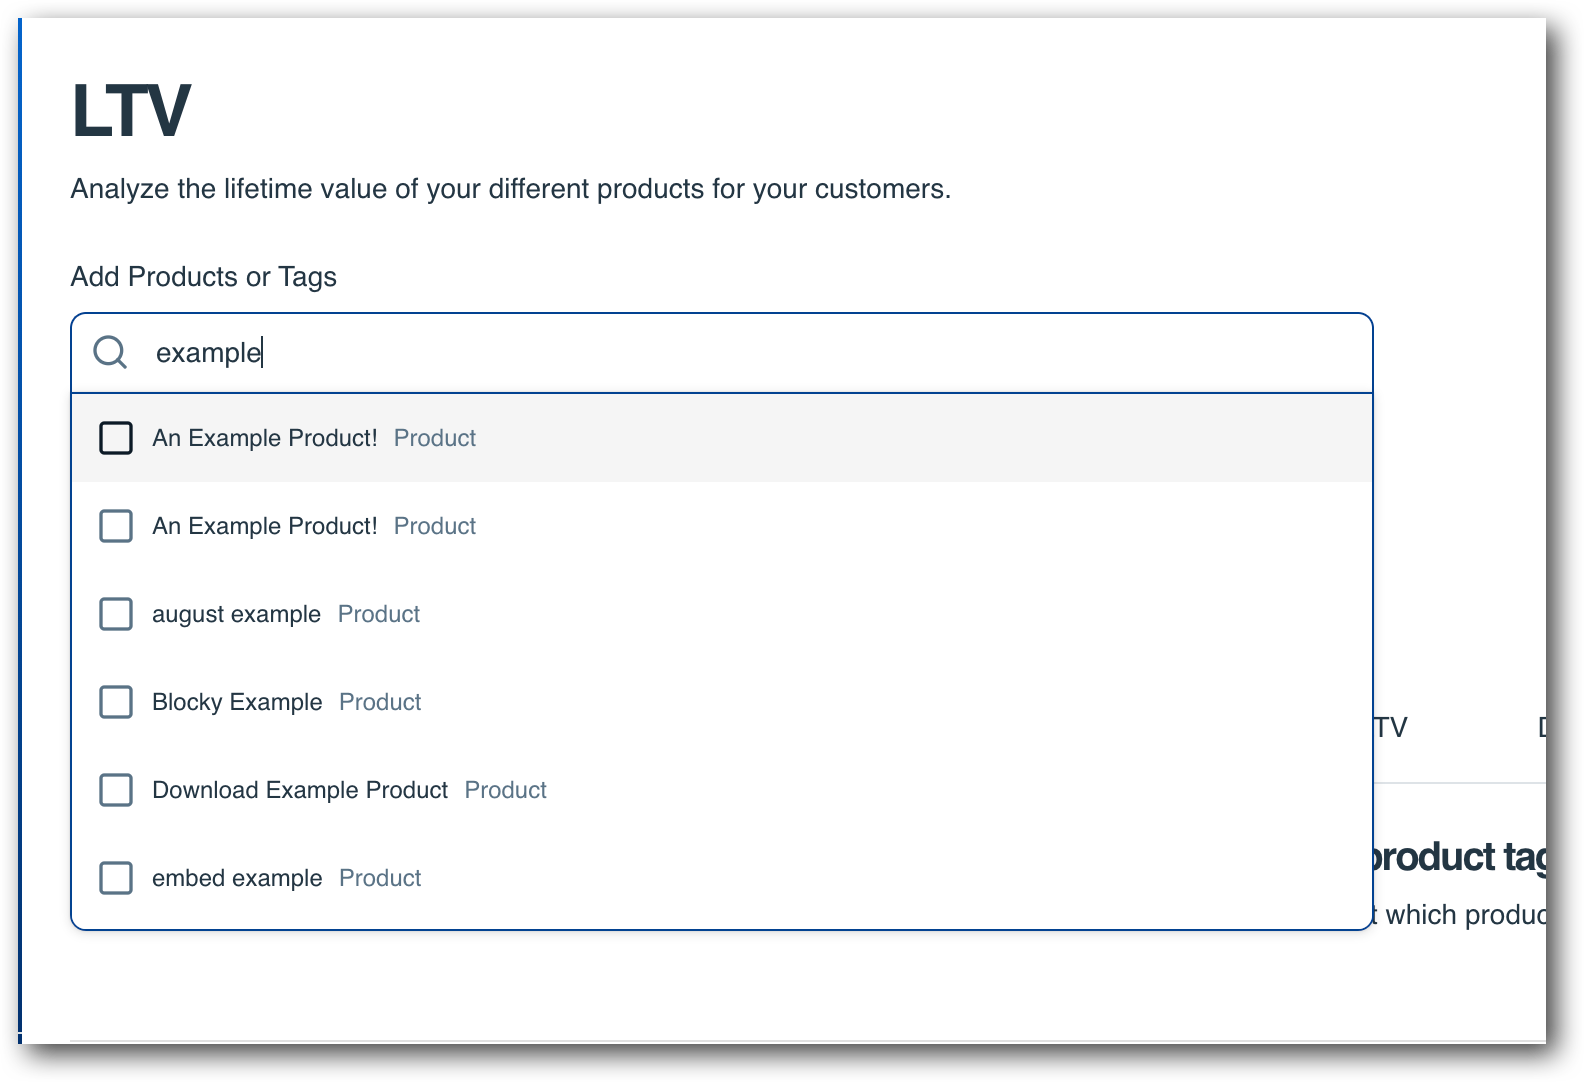The image size is (1584, 1082).
Task: Toggle the Blocky Example checkbox
Action: tap(116, 702)
